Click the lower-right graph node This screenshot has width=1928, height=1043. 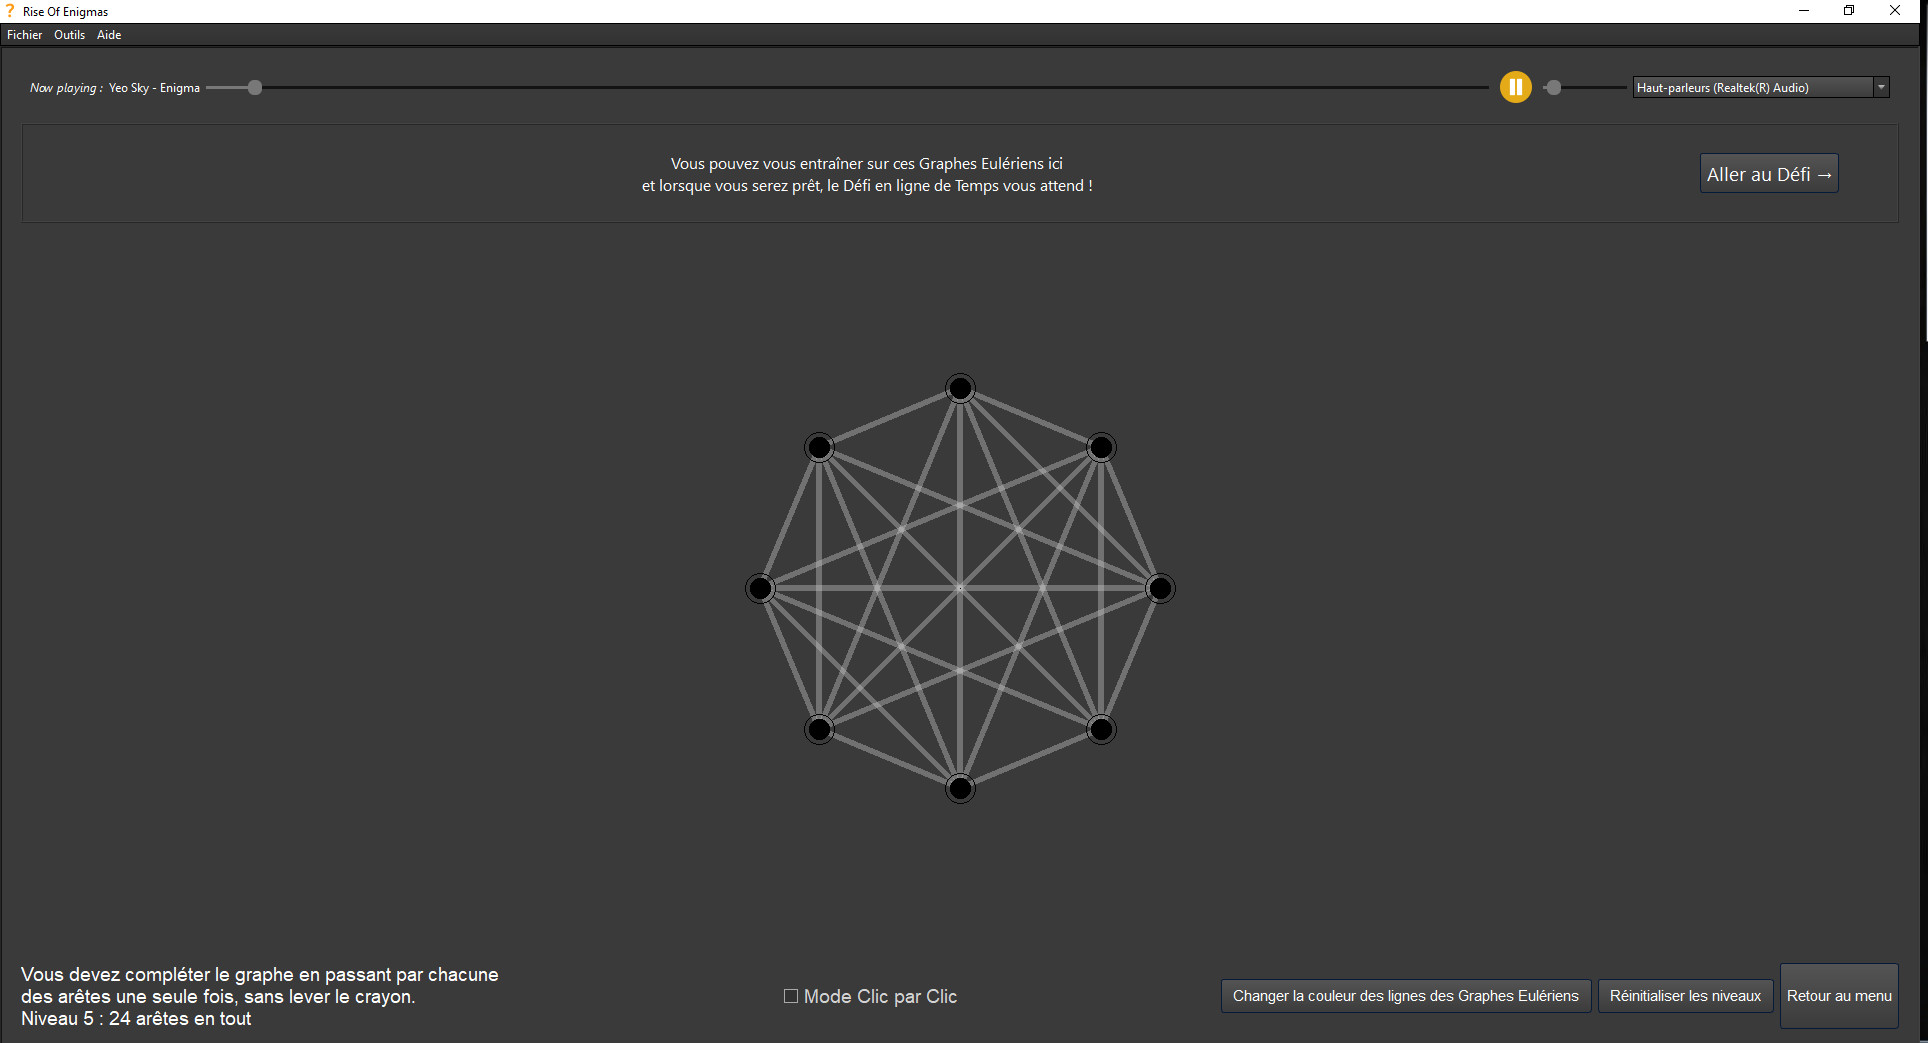click(1100, 729)
